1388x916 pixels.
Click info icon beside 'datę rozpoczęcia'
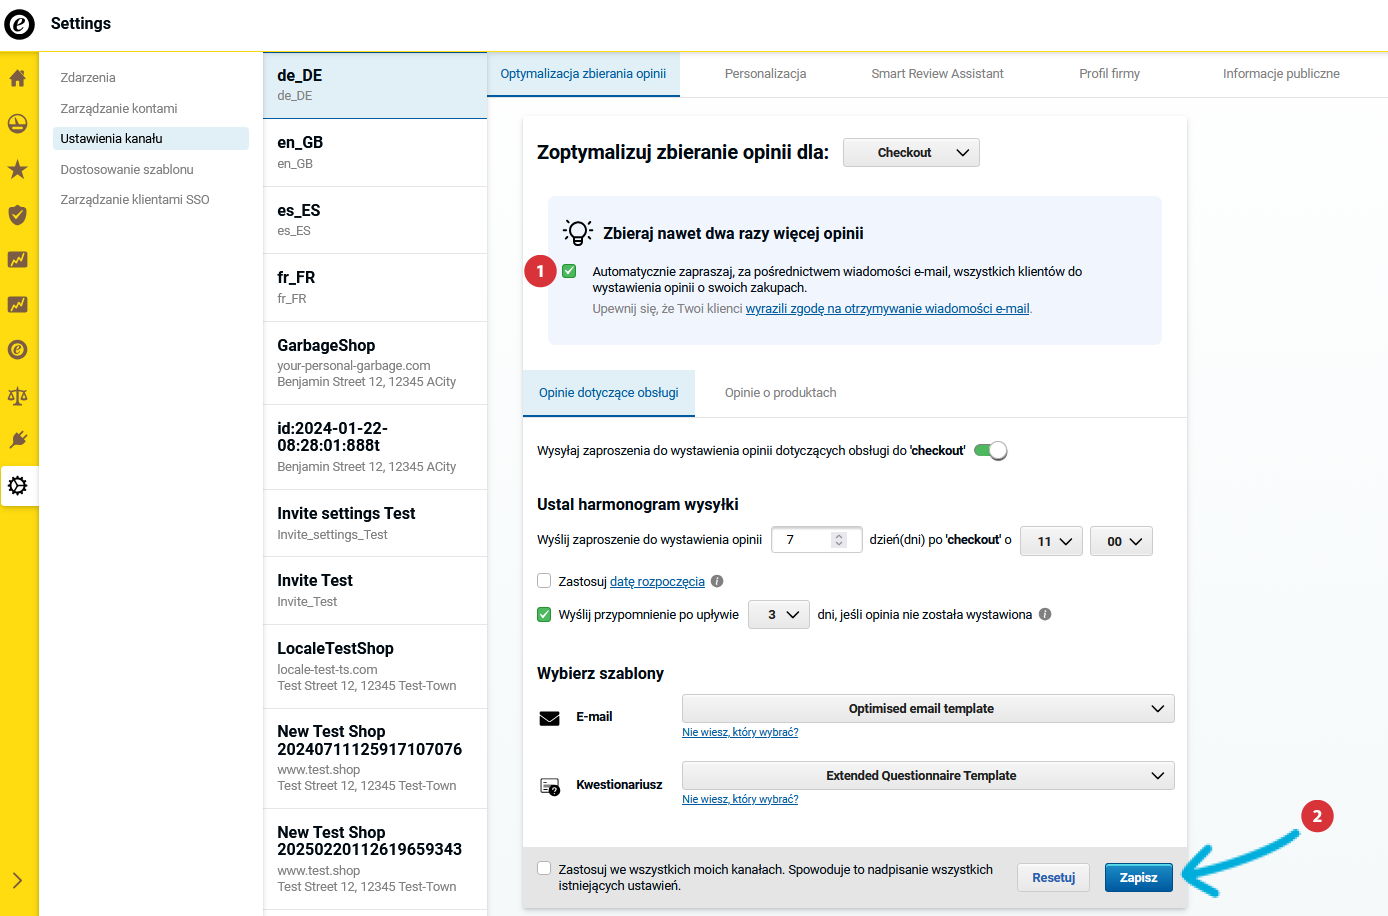tap(717, 581)
